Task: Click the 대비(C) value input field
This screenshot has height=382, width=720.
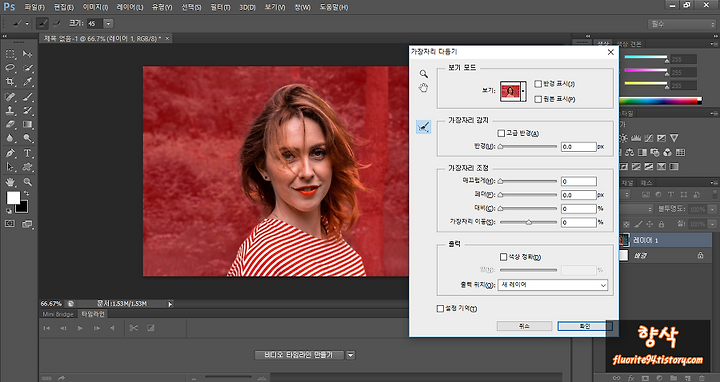Action: tap(579, 209)
